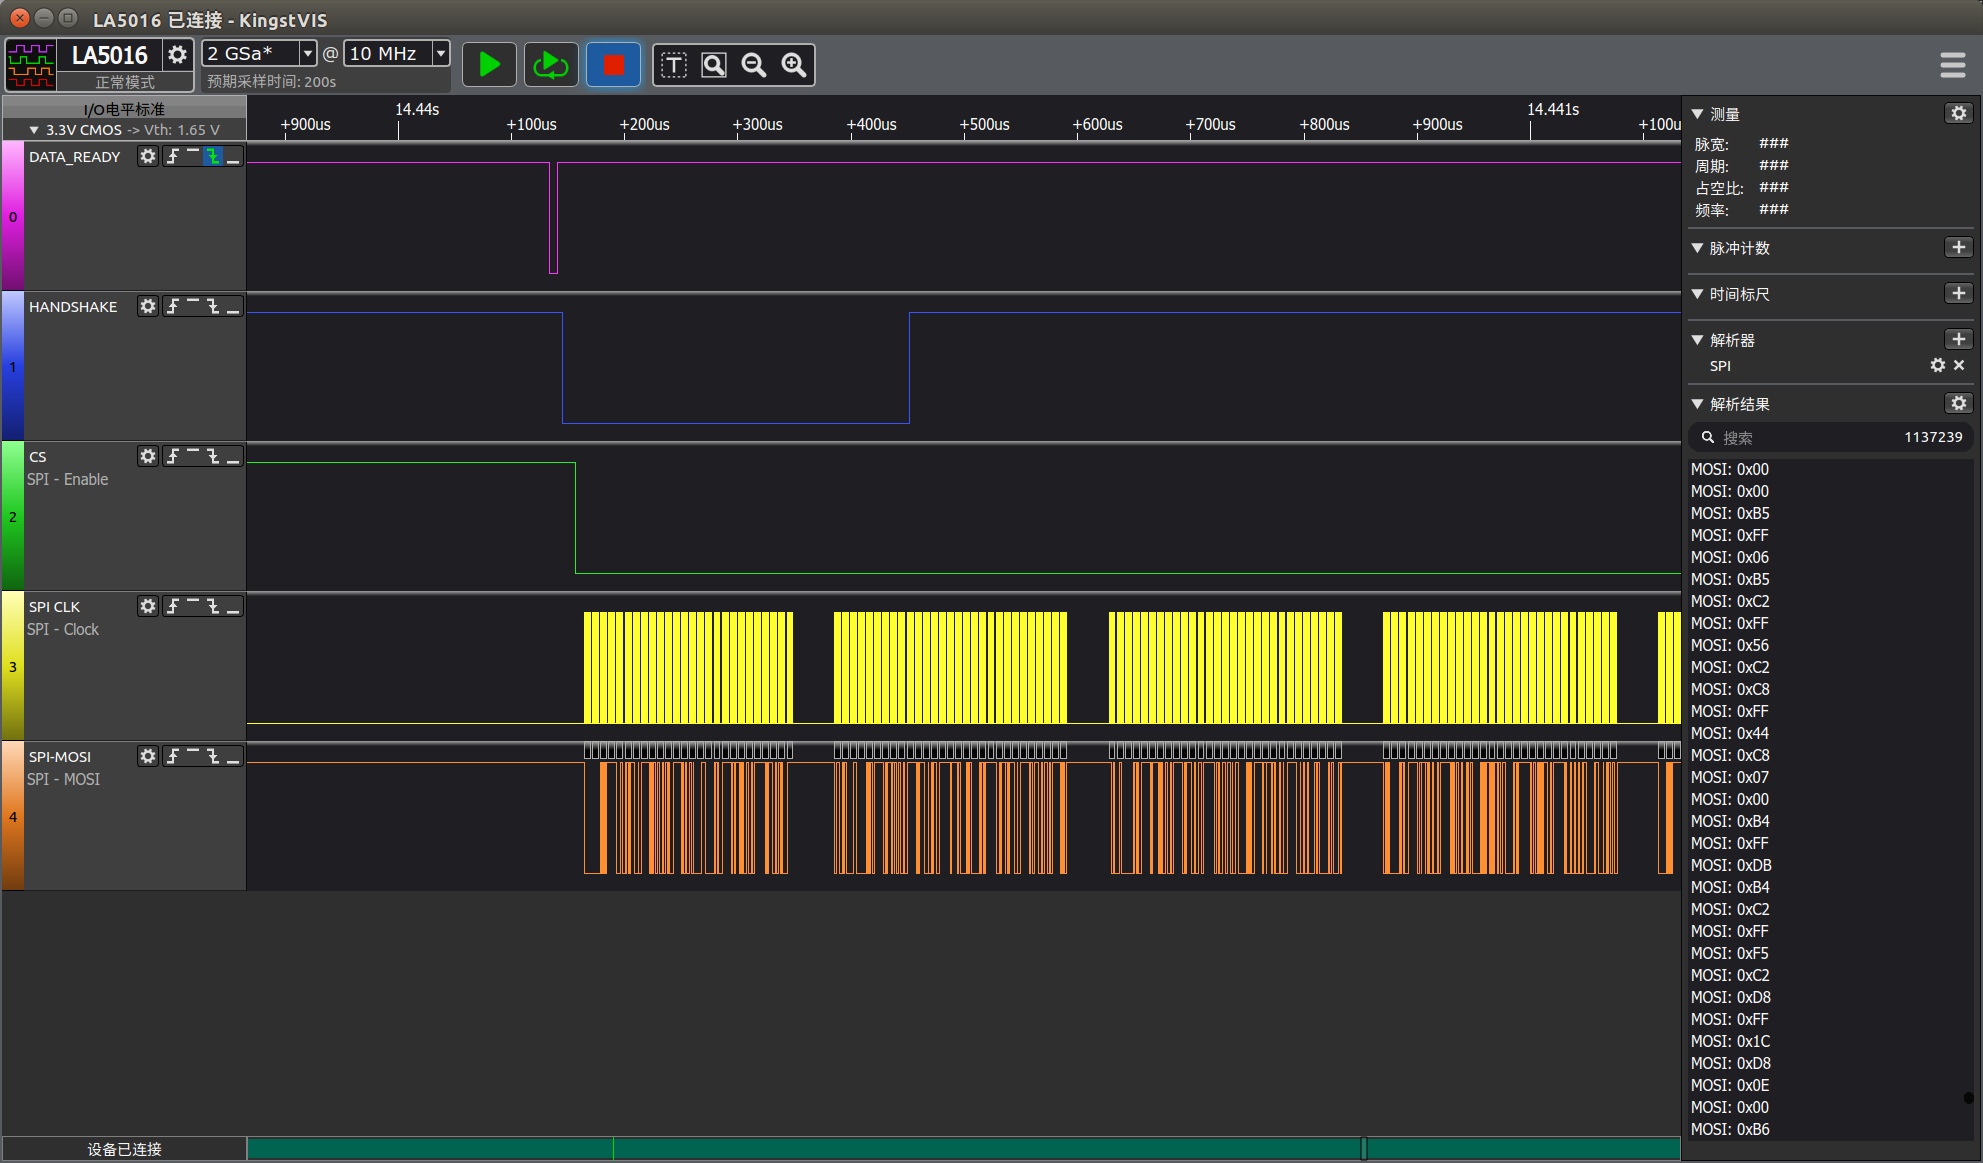The width and height of the screenshot is (1983, 1163).
Task: Click the 正常模式 mode button
Action: tap(125, 82)
